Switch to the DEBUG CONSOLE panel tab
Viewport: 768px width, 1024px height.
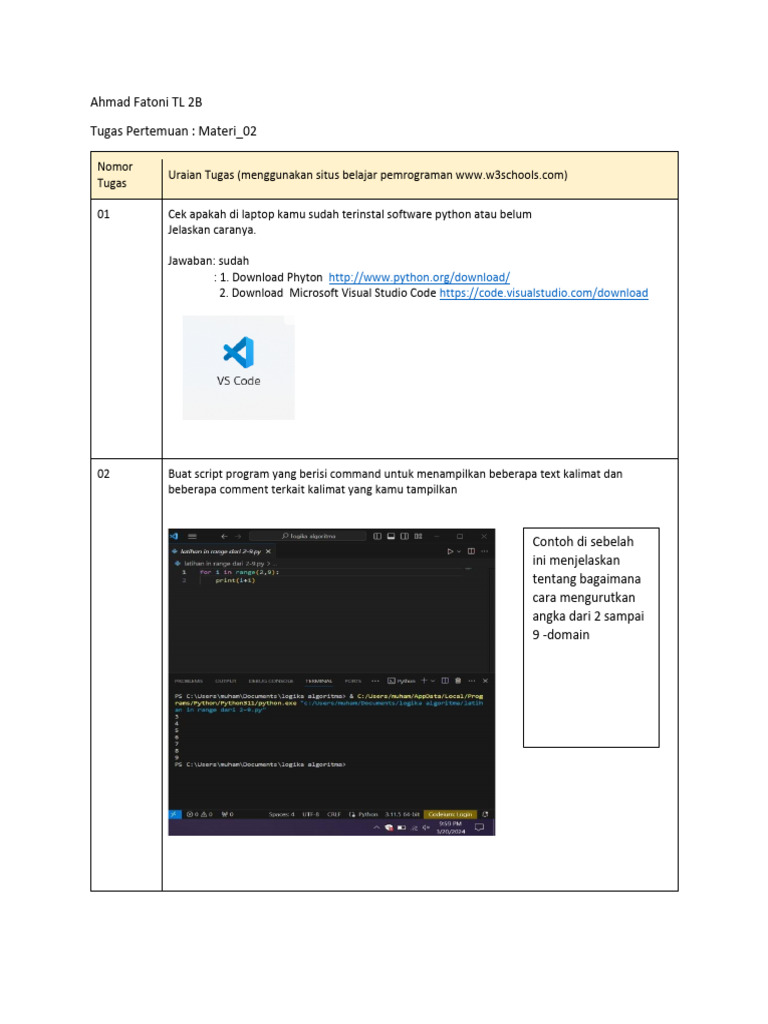click(x=271, y=681)
